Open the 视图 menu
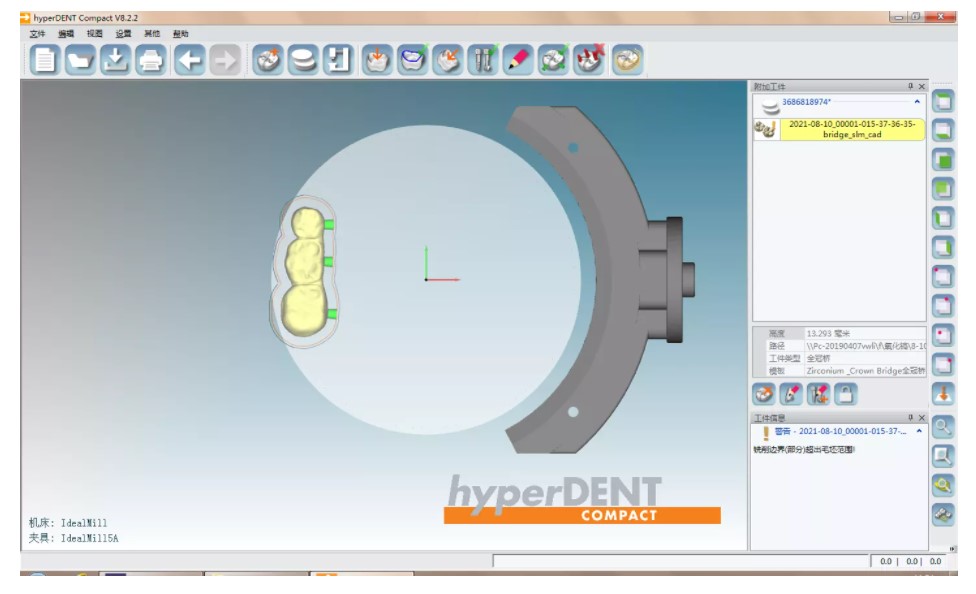976x594 pixels. (95, 34)
